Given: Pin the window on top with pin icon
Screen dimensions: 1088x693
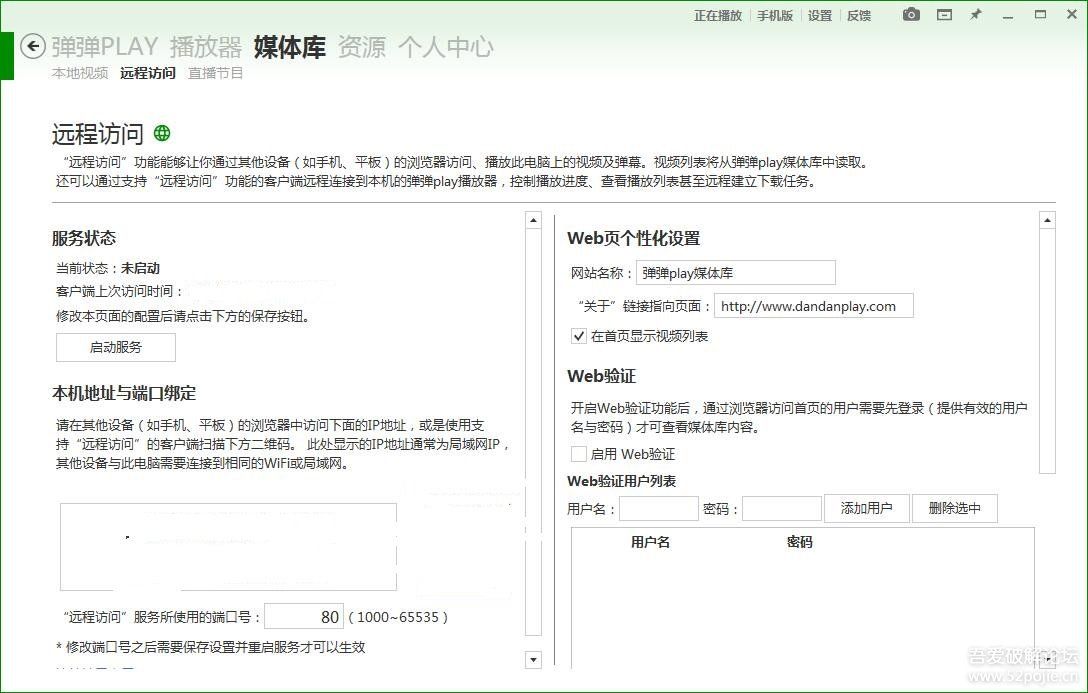Looking at the screenshot, I should click(x=976, y=15).
